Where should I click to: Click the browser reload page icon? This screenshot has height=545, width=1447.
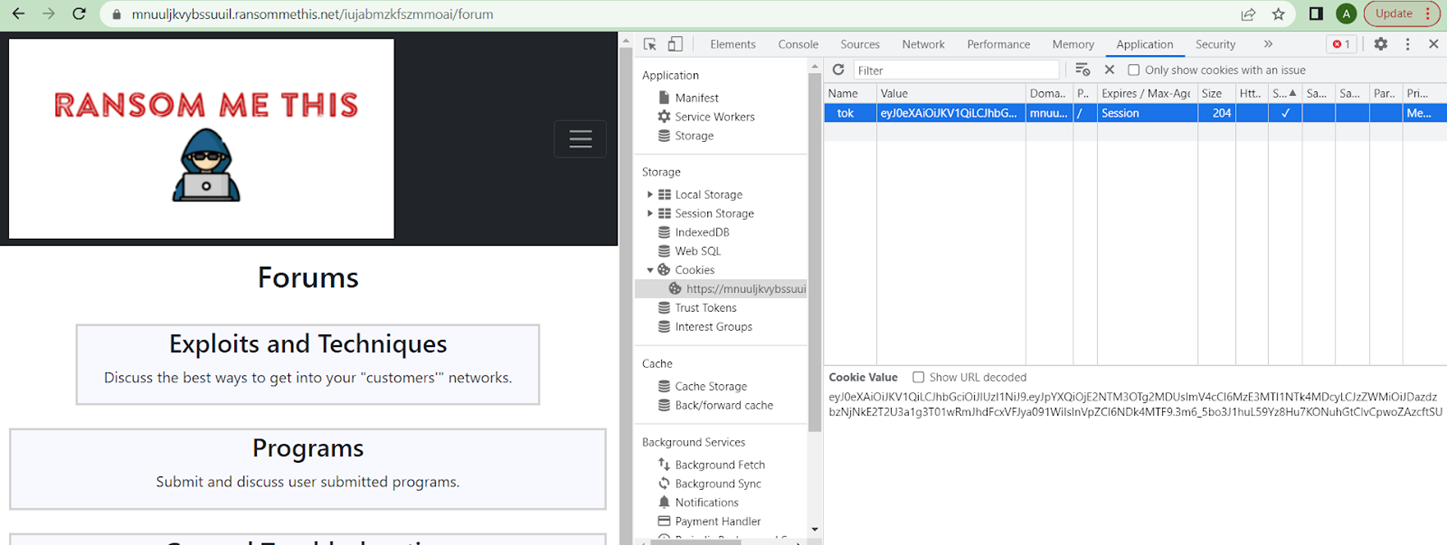(x=79, y=14)
